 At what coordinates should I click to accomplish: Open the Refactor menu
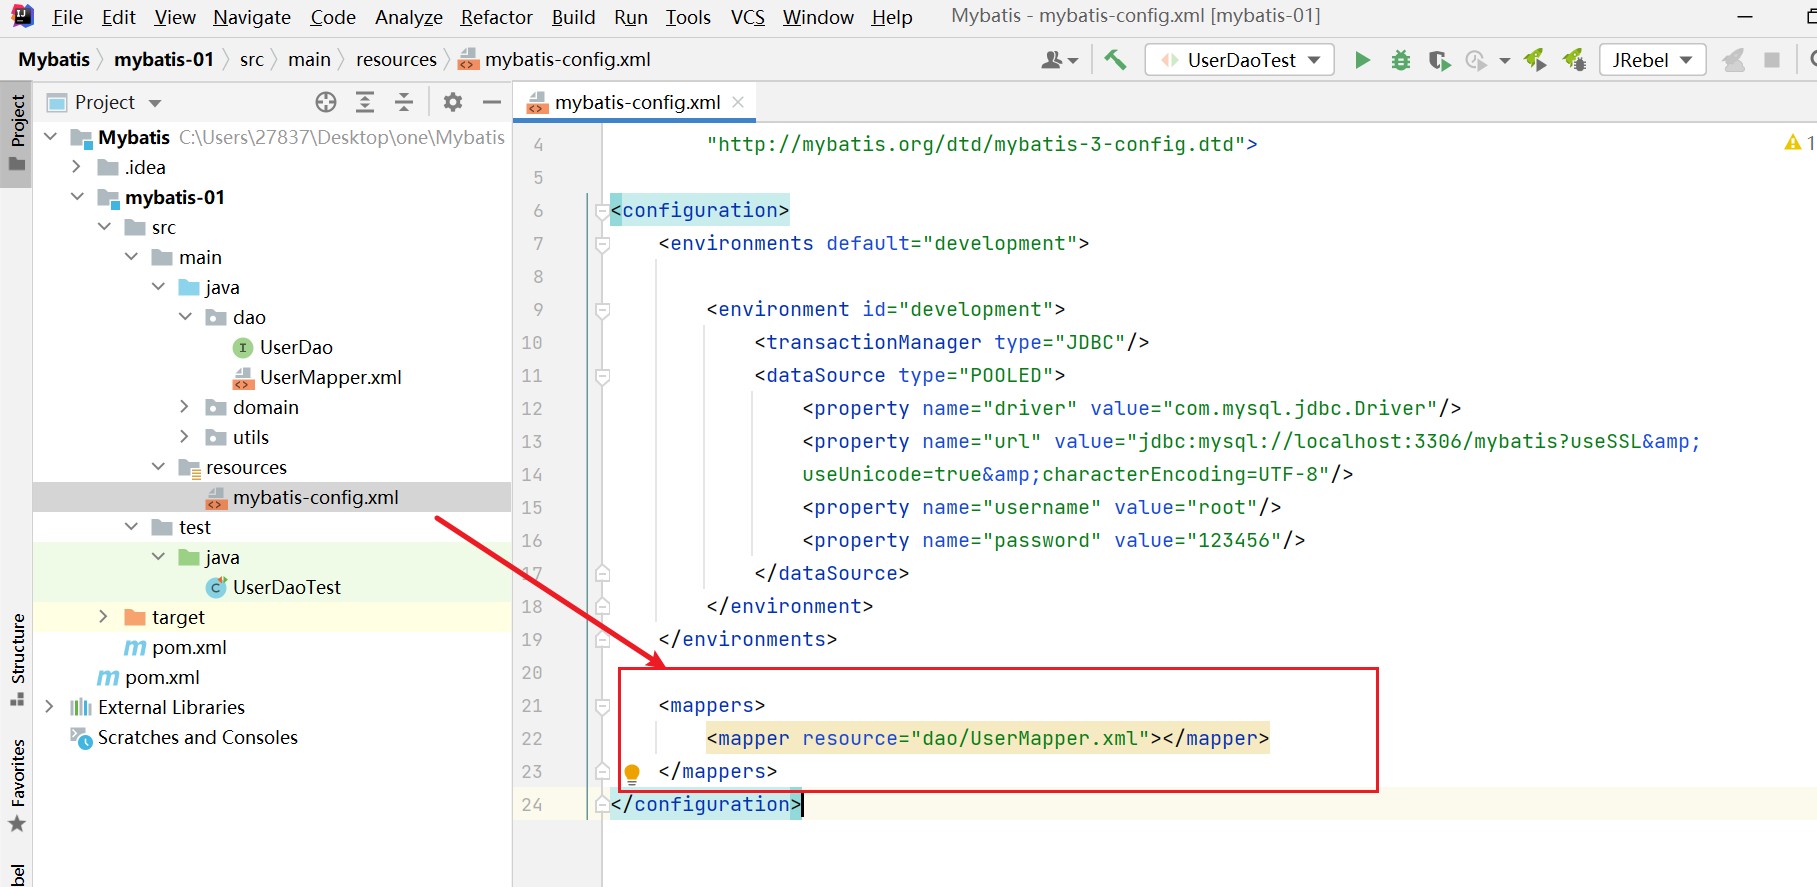(x=496, y=17)
